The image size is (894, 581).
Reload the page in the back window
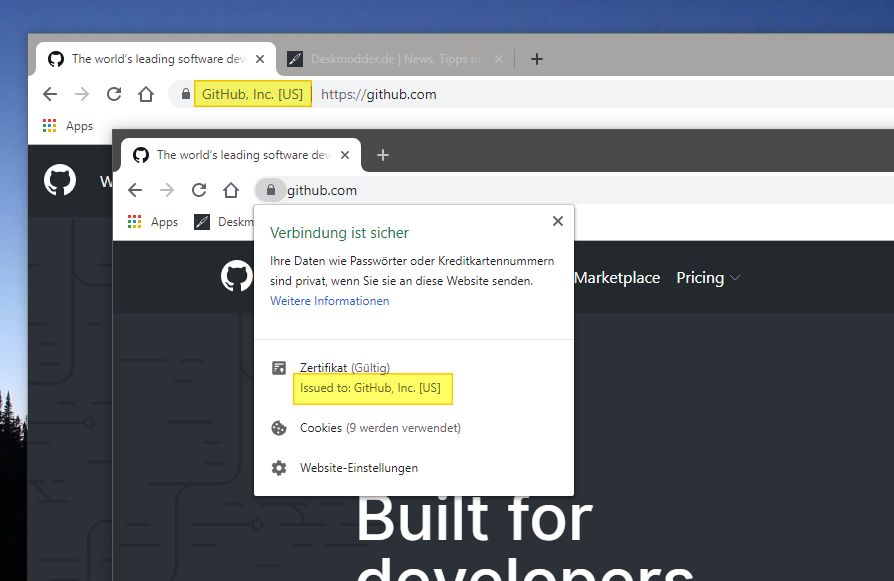point(114,94)
